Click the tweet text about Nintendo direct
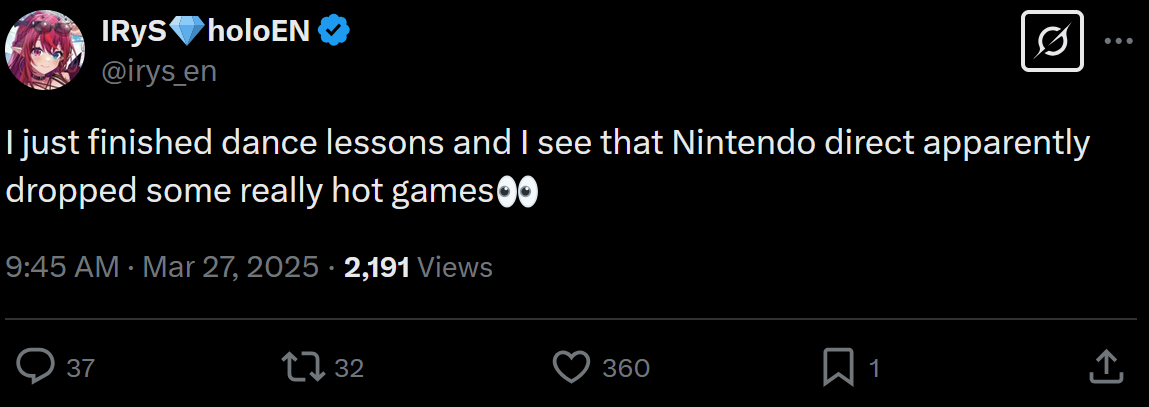1149x407 pixels. (546, 145)
